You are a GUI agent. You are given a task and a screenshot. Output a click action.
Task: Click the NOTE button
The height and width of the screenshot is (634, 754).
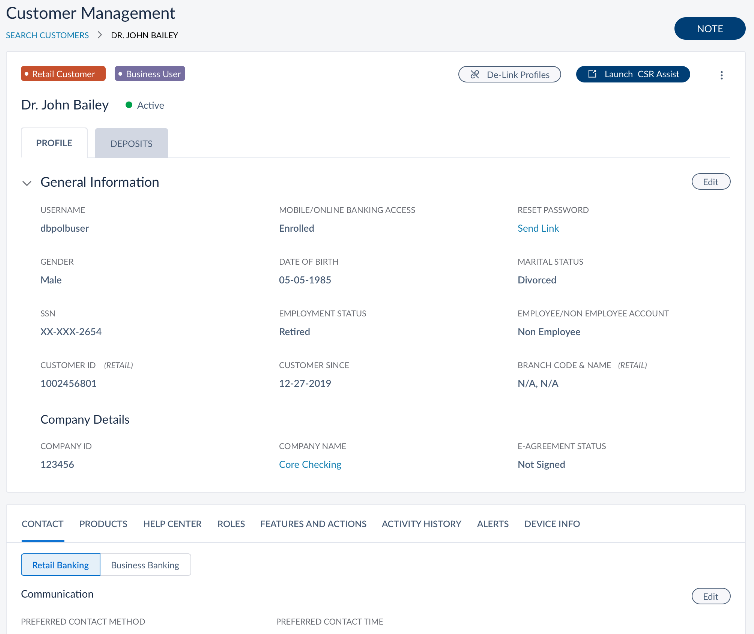[x=710, y=29]
